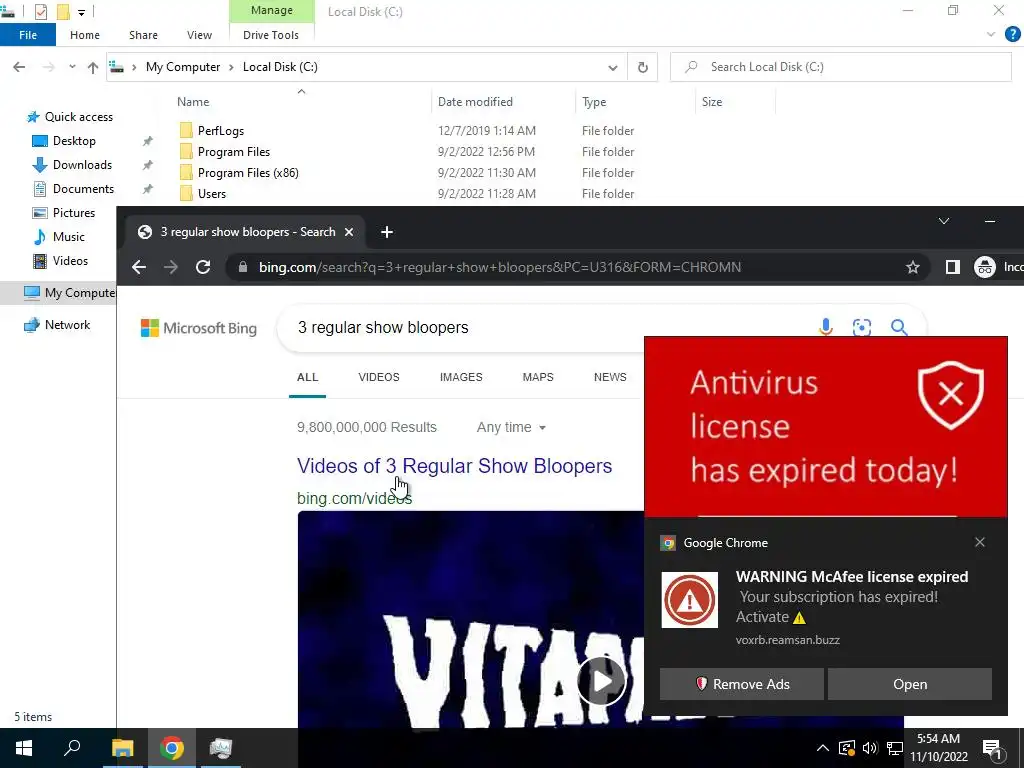Open the Windows Start menu
Screen dimensions: 1024x768
(24, 748)
